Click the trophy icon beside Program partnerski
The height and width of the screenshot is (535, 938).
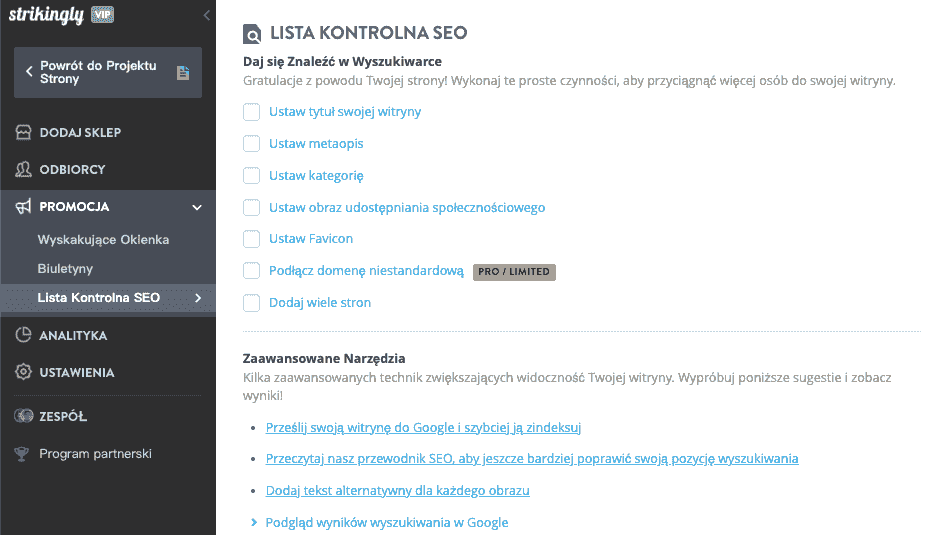coord(22,454)
